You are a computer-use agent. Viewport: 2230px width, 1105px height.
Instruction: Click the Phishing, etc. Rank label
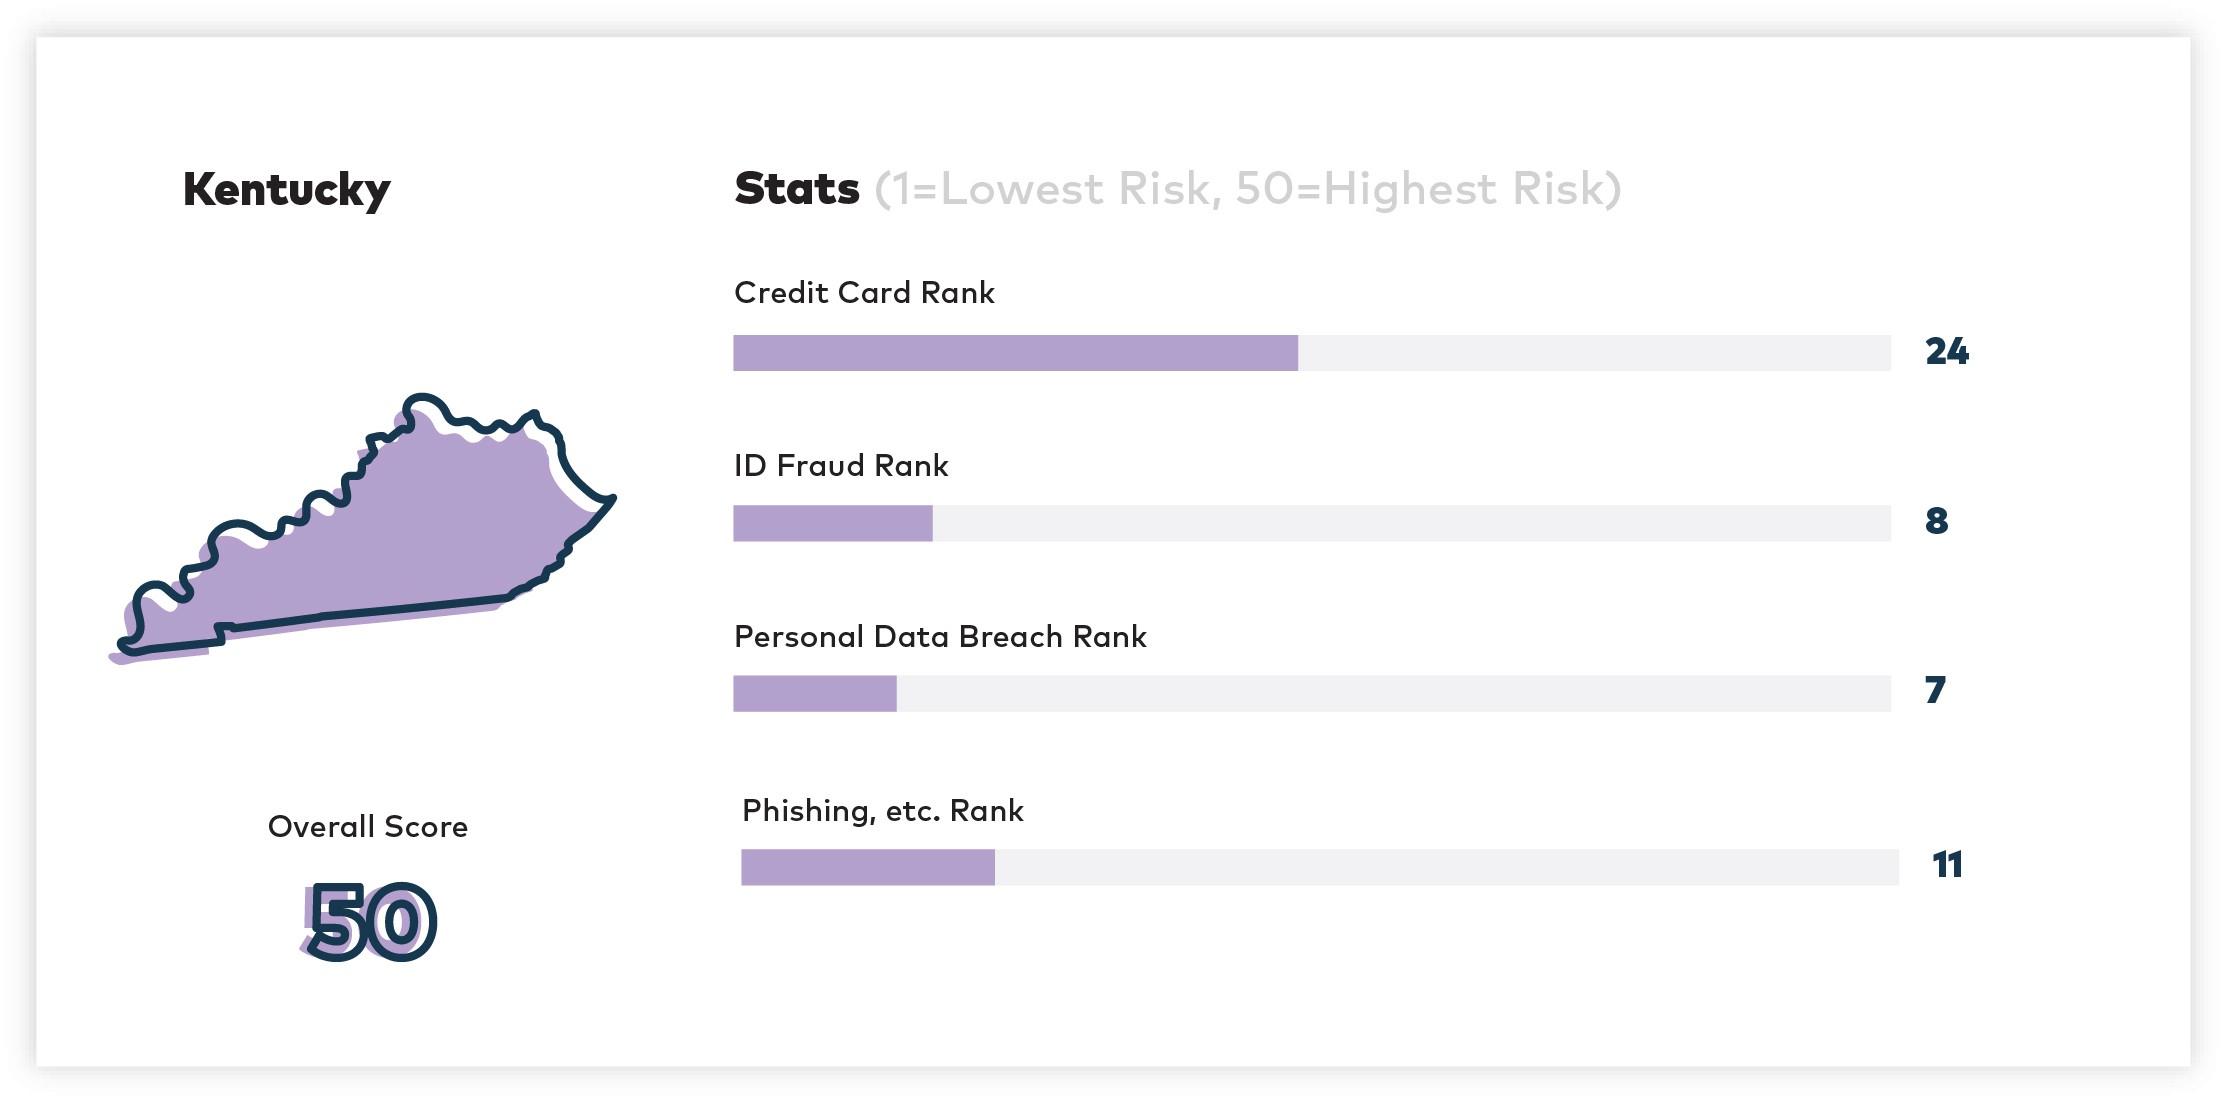pyautogui.click(x=883, y=811)
